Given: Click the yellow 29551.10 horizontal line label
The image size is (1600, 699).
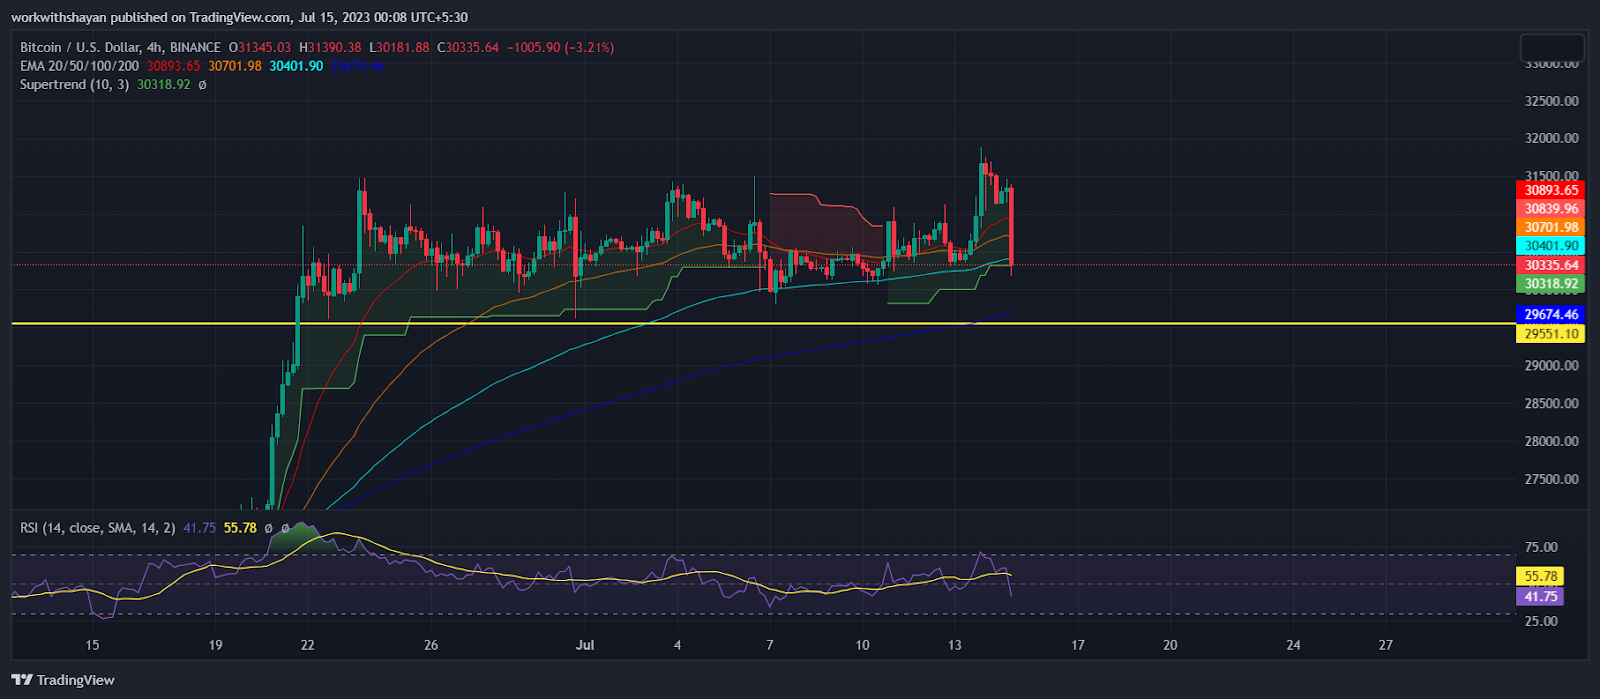Looking at the screenshot, I should pos(1551,334).
